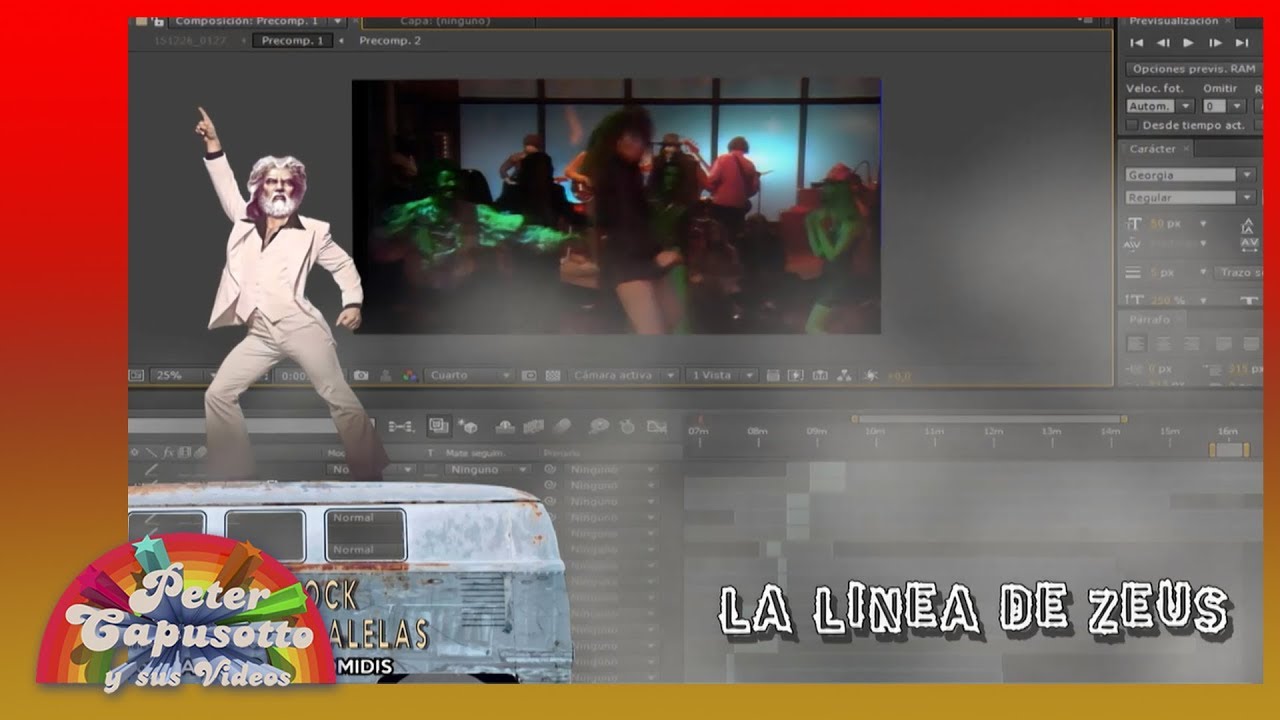Viewport: 1280px width, 720px height.
Task: Switch to the Carácter panel tab
Action: (1153, 149)
